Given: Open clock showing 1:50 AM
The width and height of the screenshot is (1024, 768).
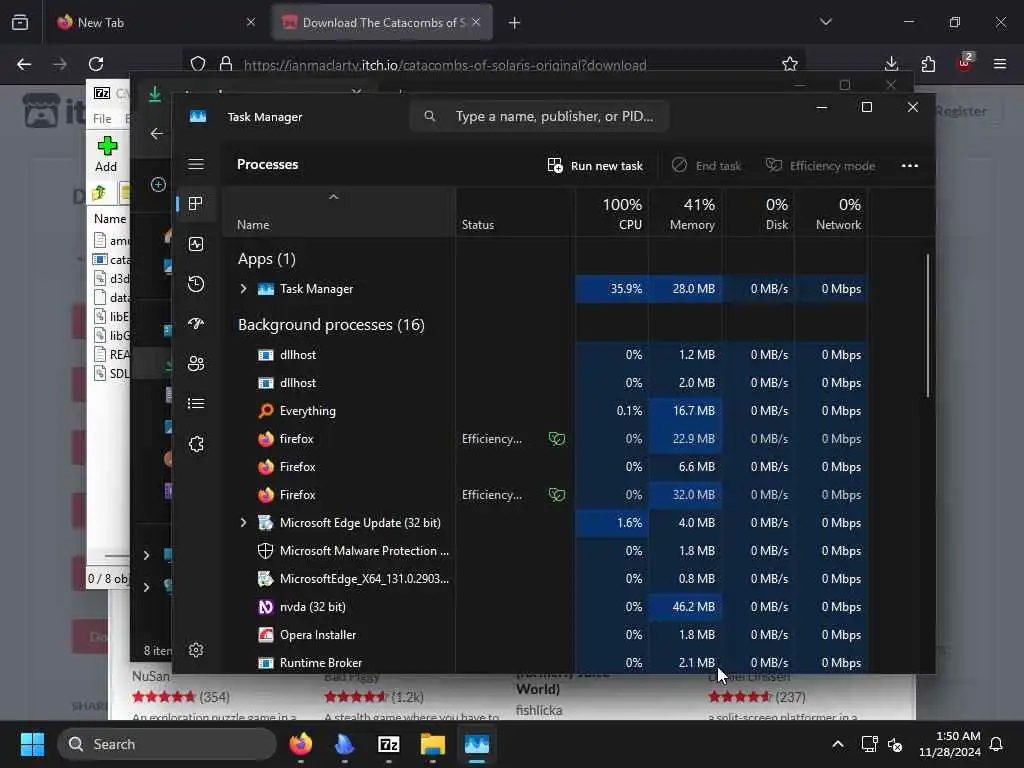Looking at the screenshot, I should tap(950, 744).
